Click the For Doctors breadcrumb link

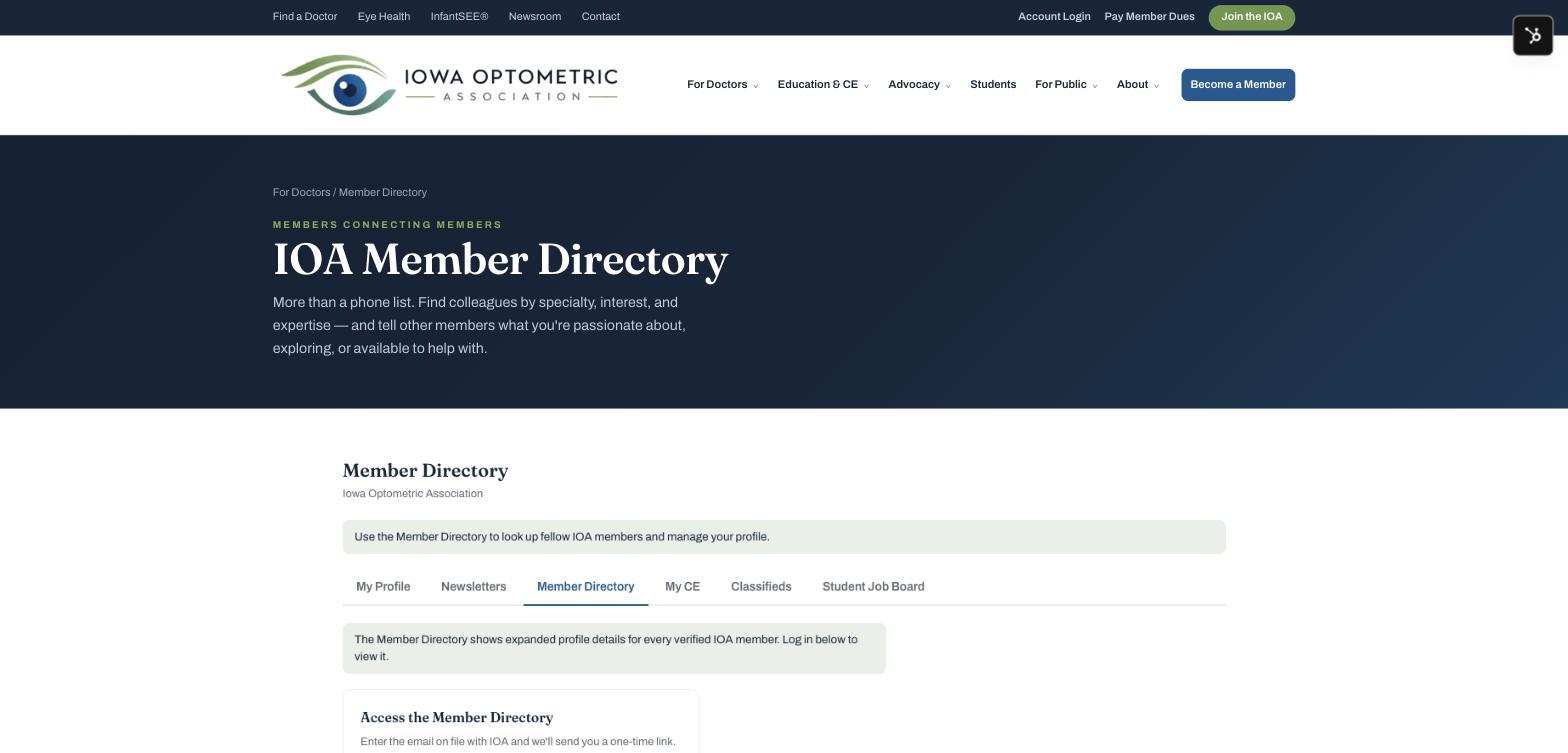pyautogui.click(x=301, y=193)
